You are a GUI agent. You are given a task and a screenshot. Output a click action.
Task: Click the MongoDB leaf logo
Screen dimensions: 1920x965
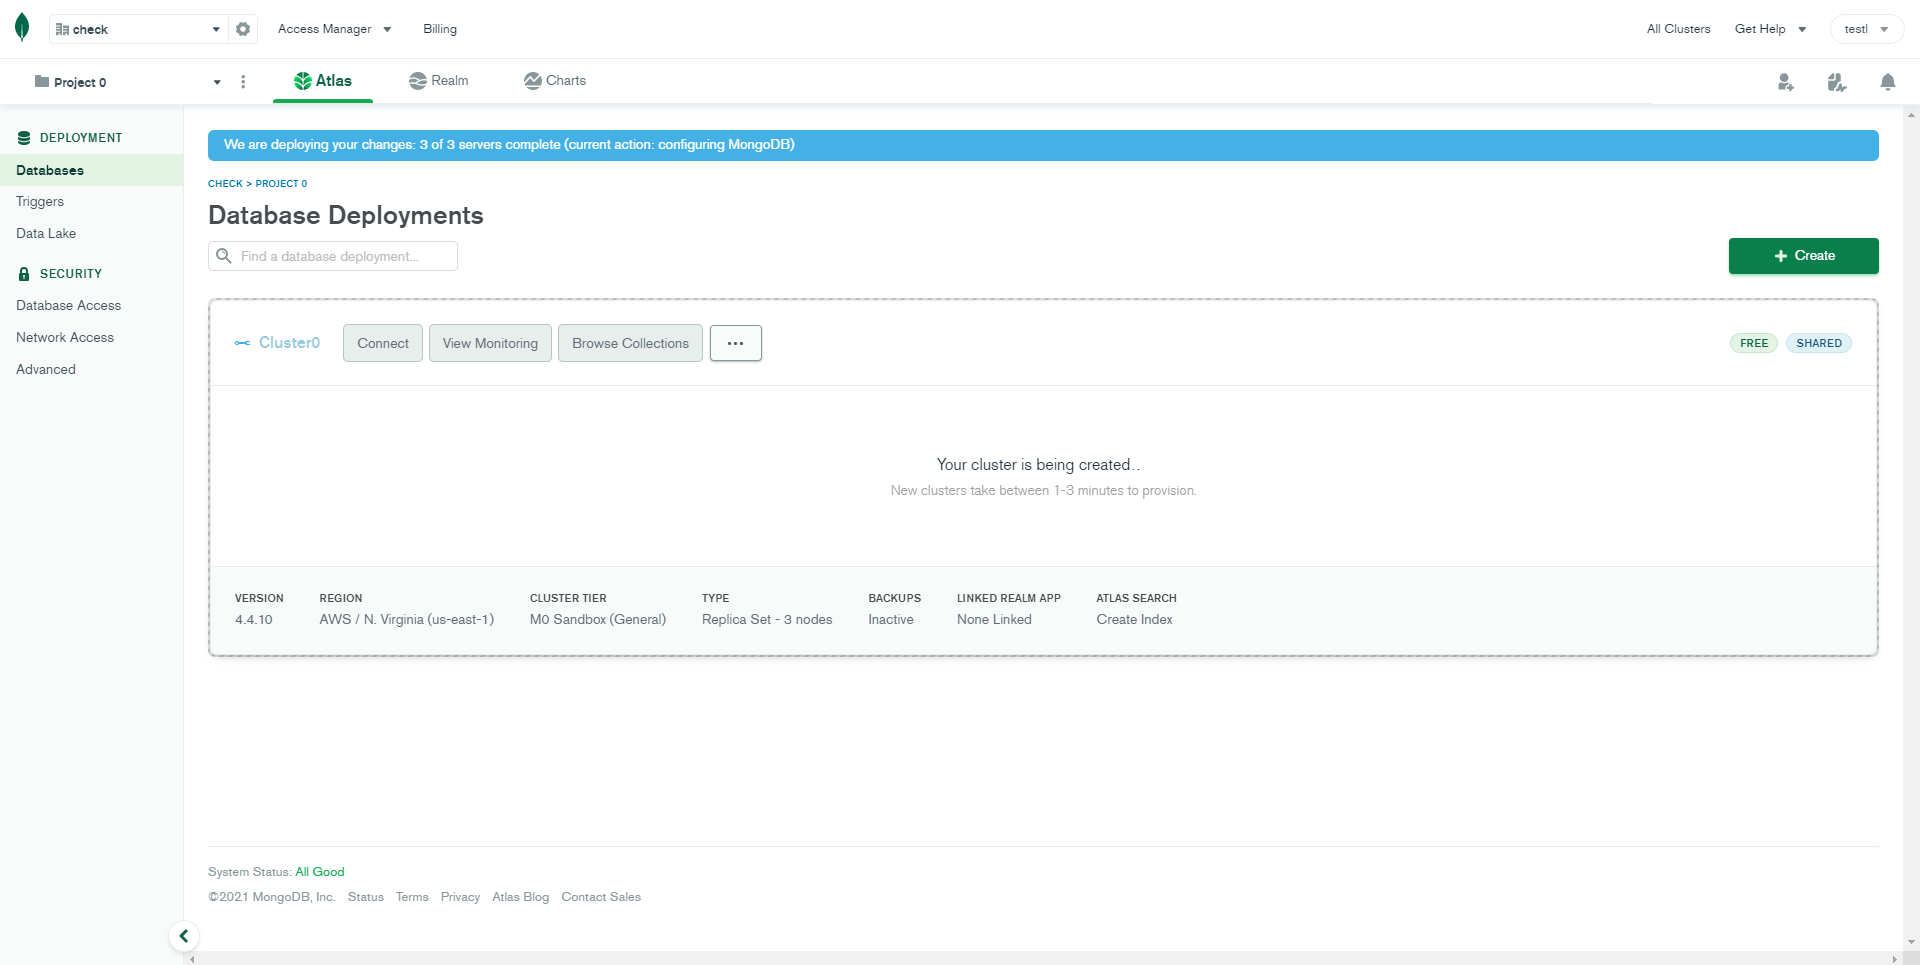[22, 28]
